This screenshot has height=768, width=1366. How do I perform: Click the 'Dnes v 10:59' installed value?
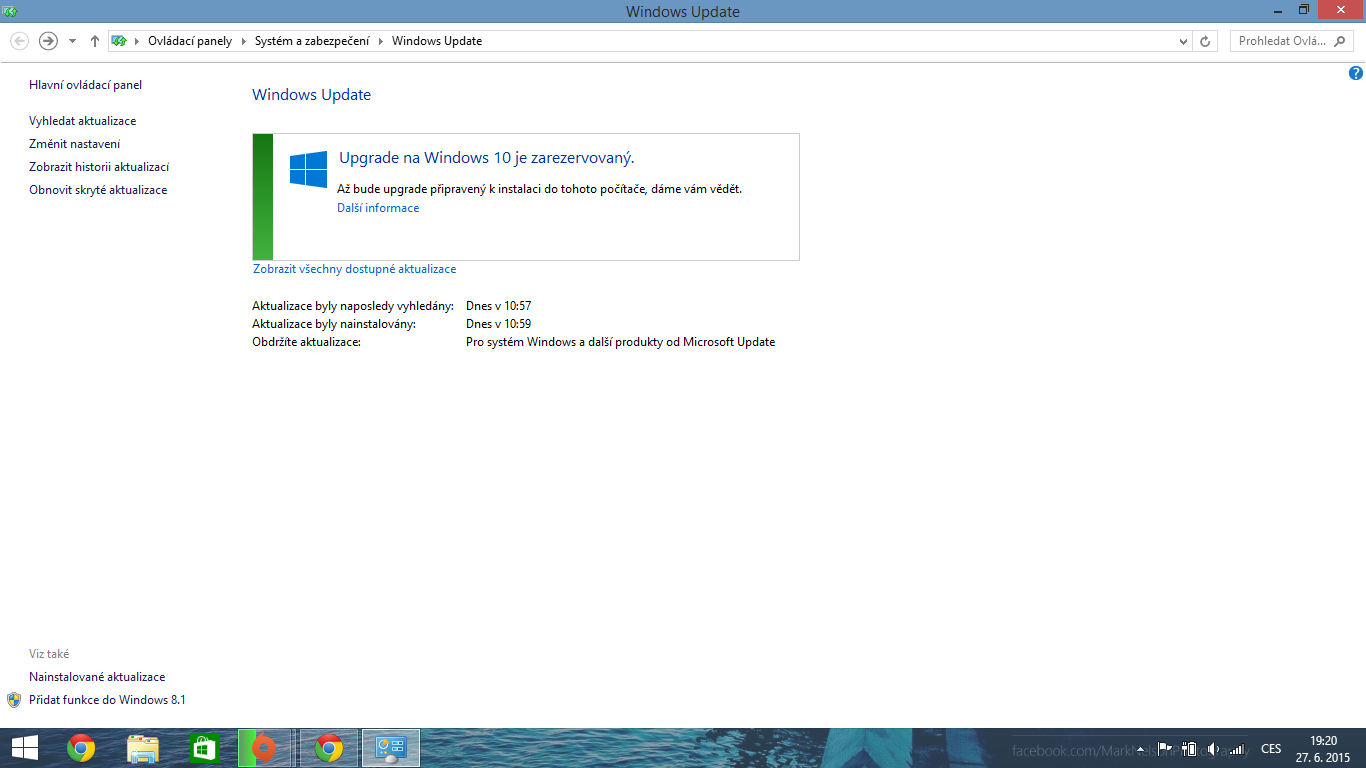498,324
